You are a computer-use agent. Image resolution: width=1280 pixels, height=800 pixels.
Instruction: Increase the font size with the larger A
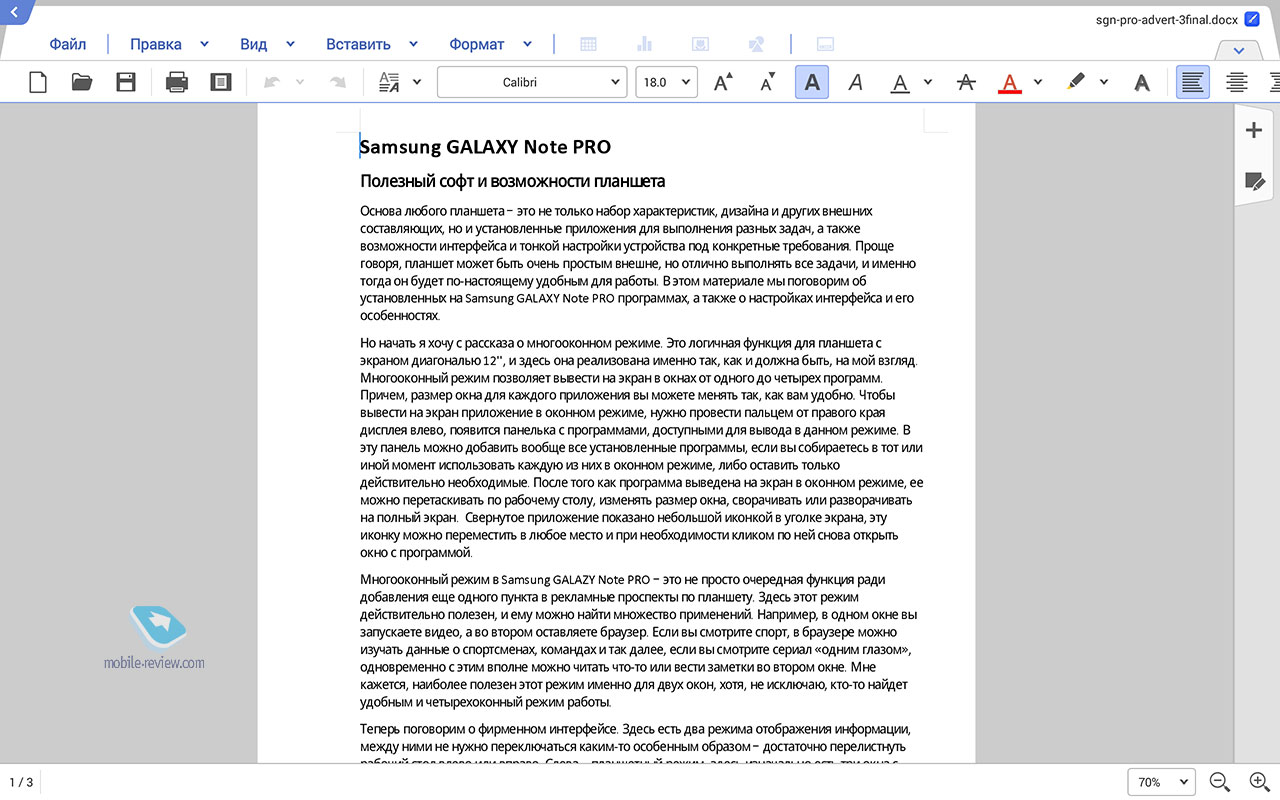(723, 82)
